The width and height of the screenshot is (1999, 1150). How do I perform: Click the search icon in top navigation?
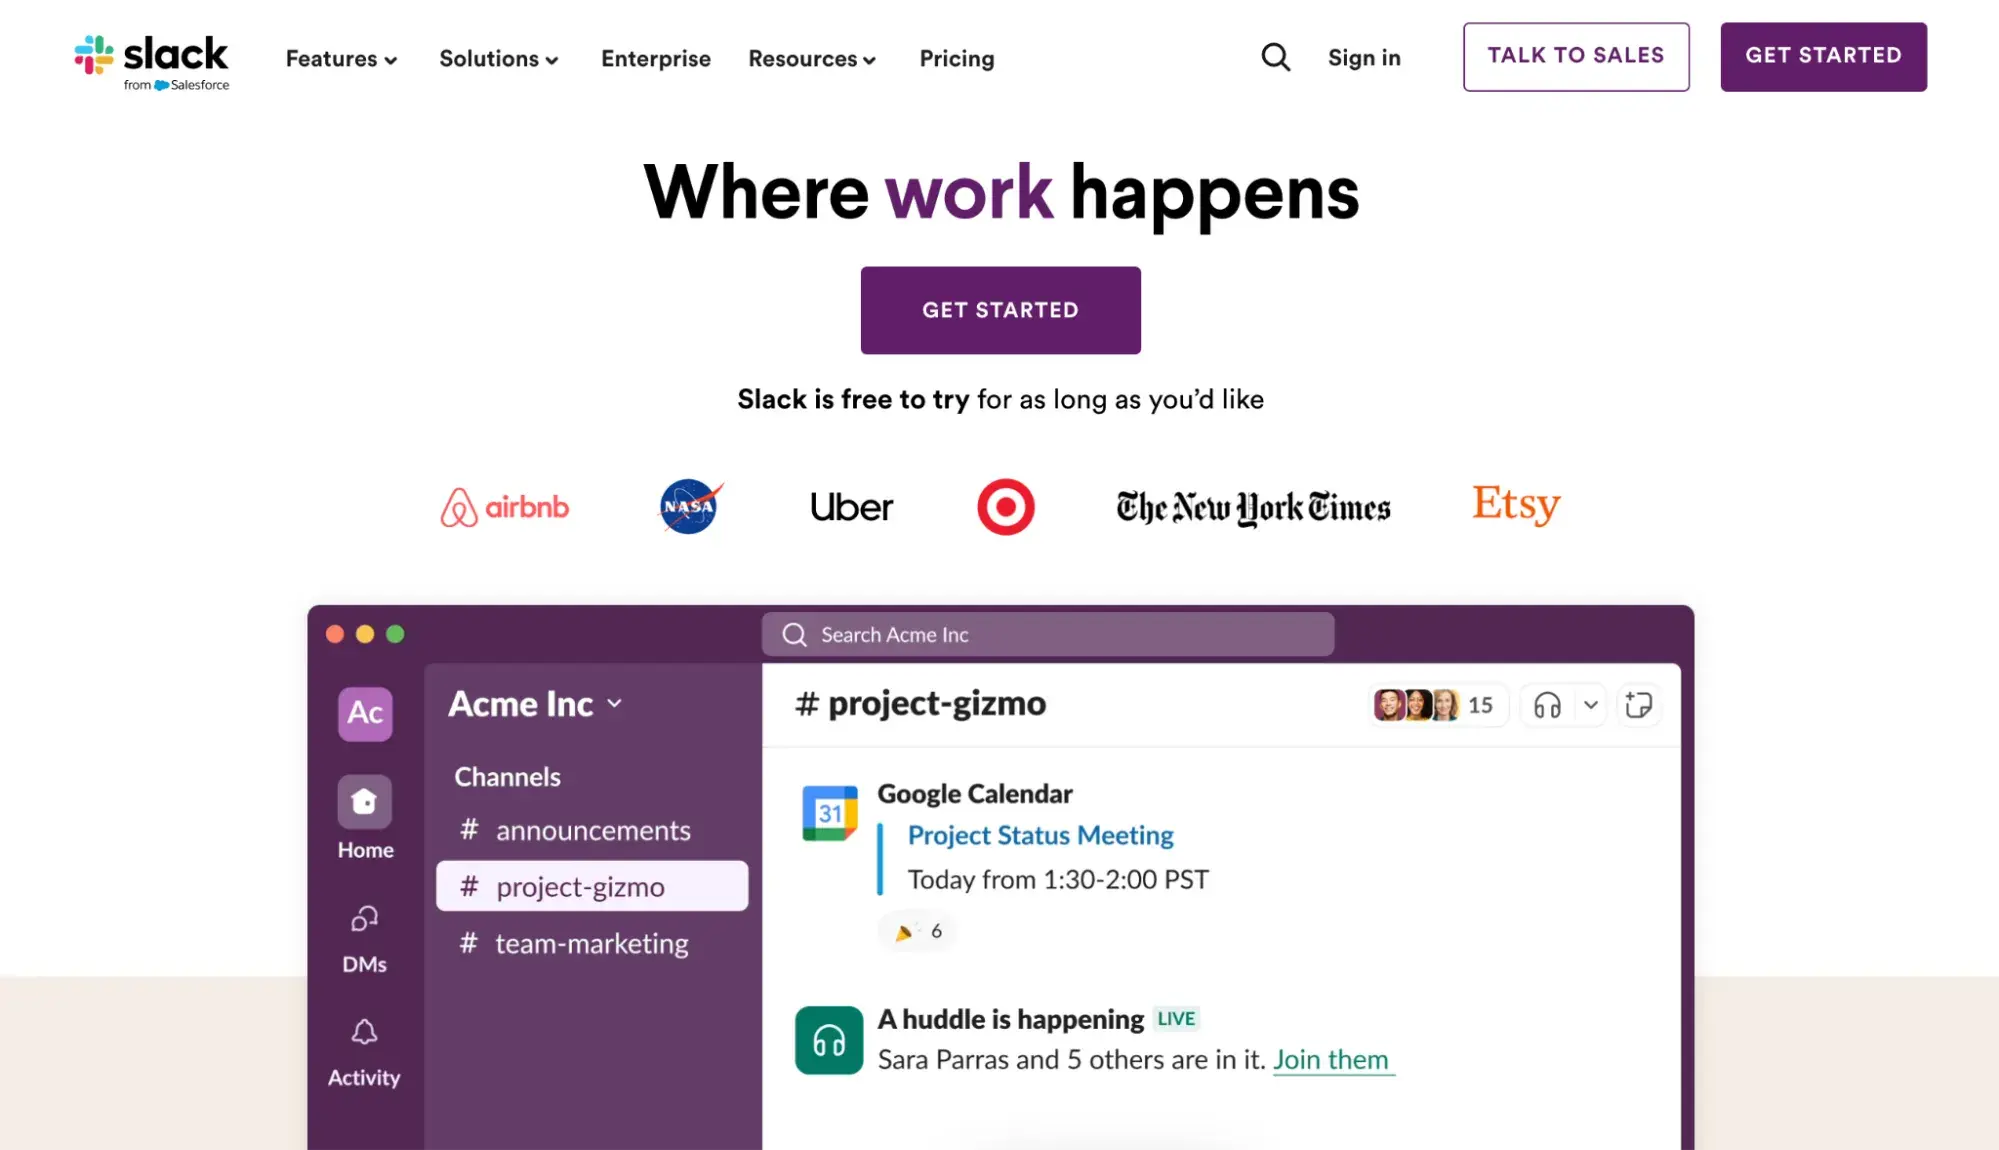tap(1275, 56)
